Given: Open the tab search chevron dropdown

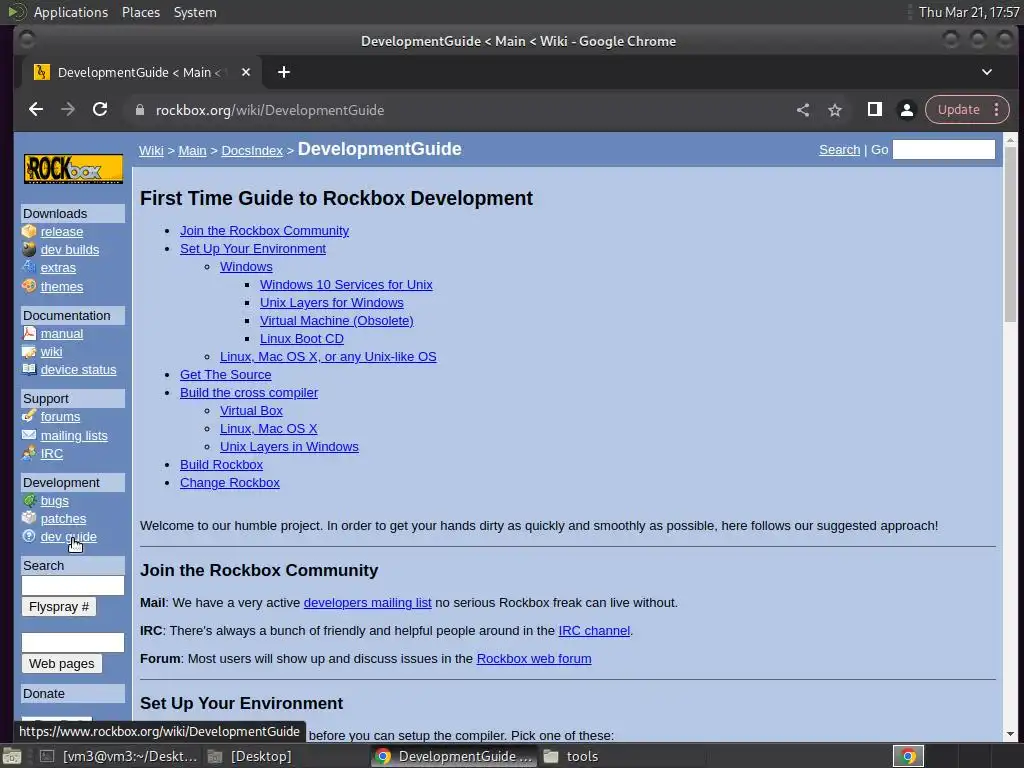Looking at the screenshot, I should pos(987,72).
